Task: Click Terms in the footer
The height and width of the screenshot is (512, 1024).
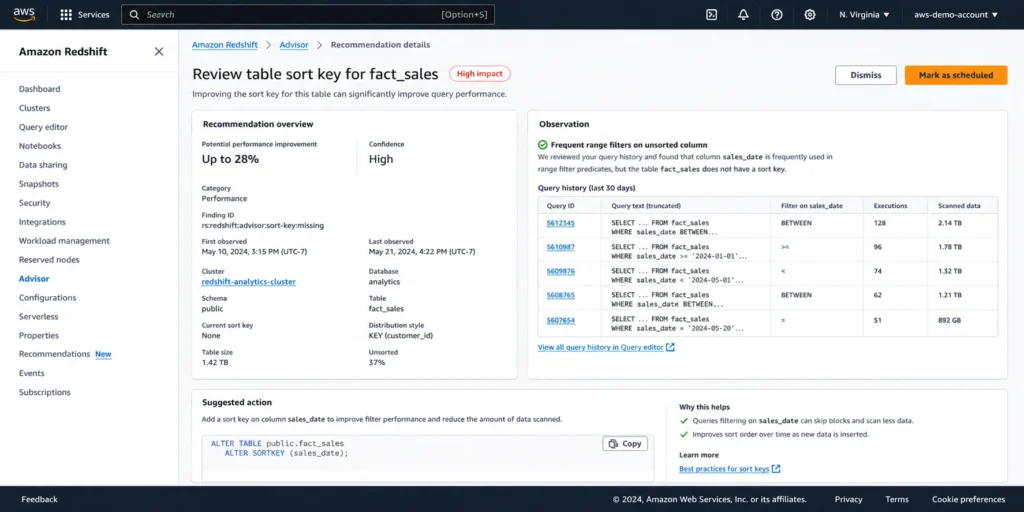Action: pos(897,499)
